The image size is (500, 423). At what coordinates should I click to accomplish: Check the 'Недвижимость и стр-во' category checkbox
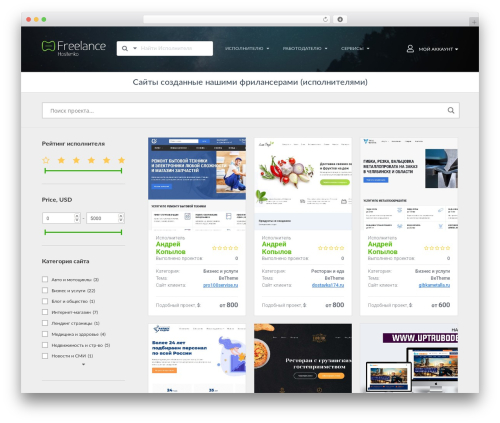pos(45,345)
